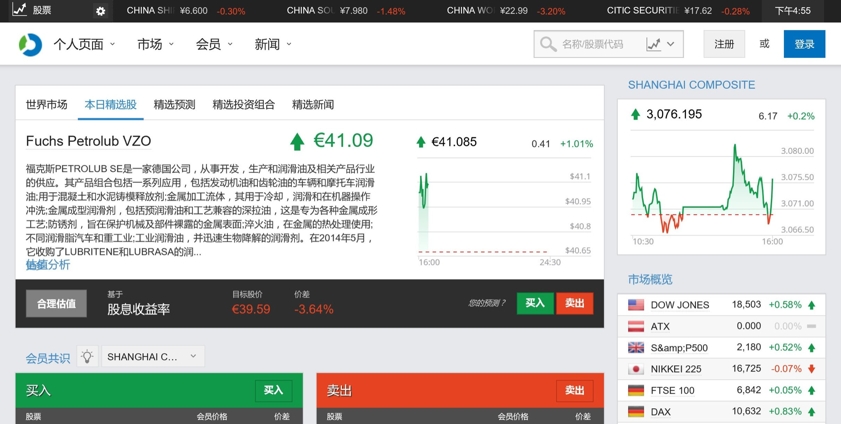
Task: Open the 估值分析 link below description
Action: click(x=48, y=264)
